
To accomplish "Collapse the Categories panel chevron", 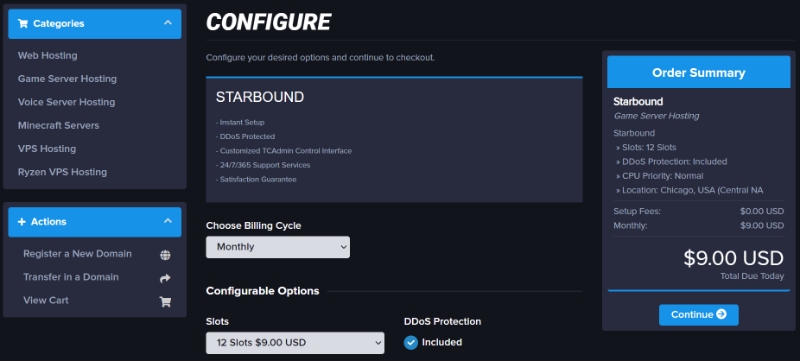I will point(168,23).
